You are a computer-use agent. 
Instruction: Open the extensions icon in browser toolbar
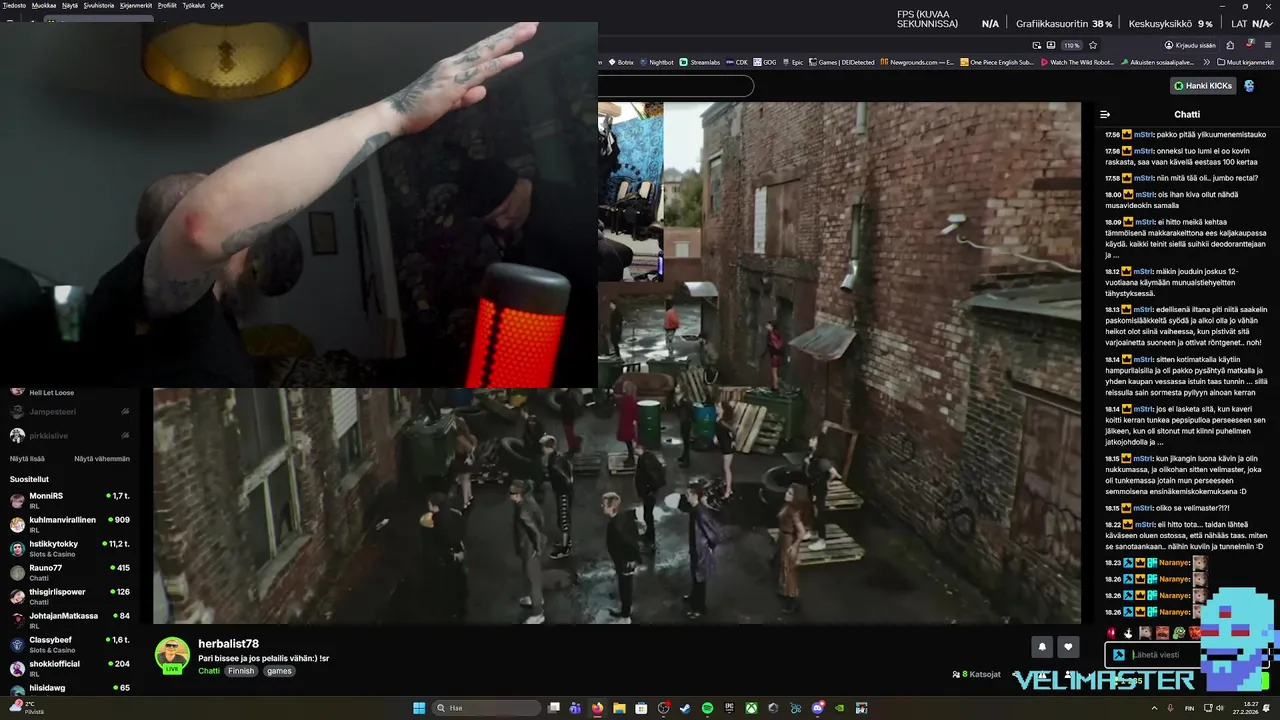point(1230,45)
